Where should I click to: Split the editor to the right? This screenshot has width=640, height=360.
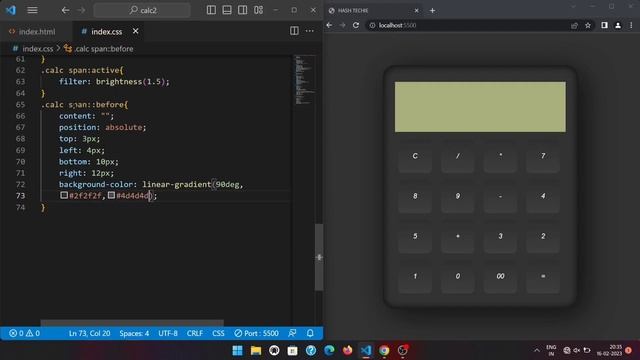pos(294,31)
